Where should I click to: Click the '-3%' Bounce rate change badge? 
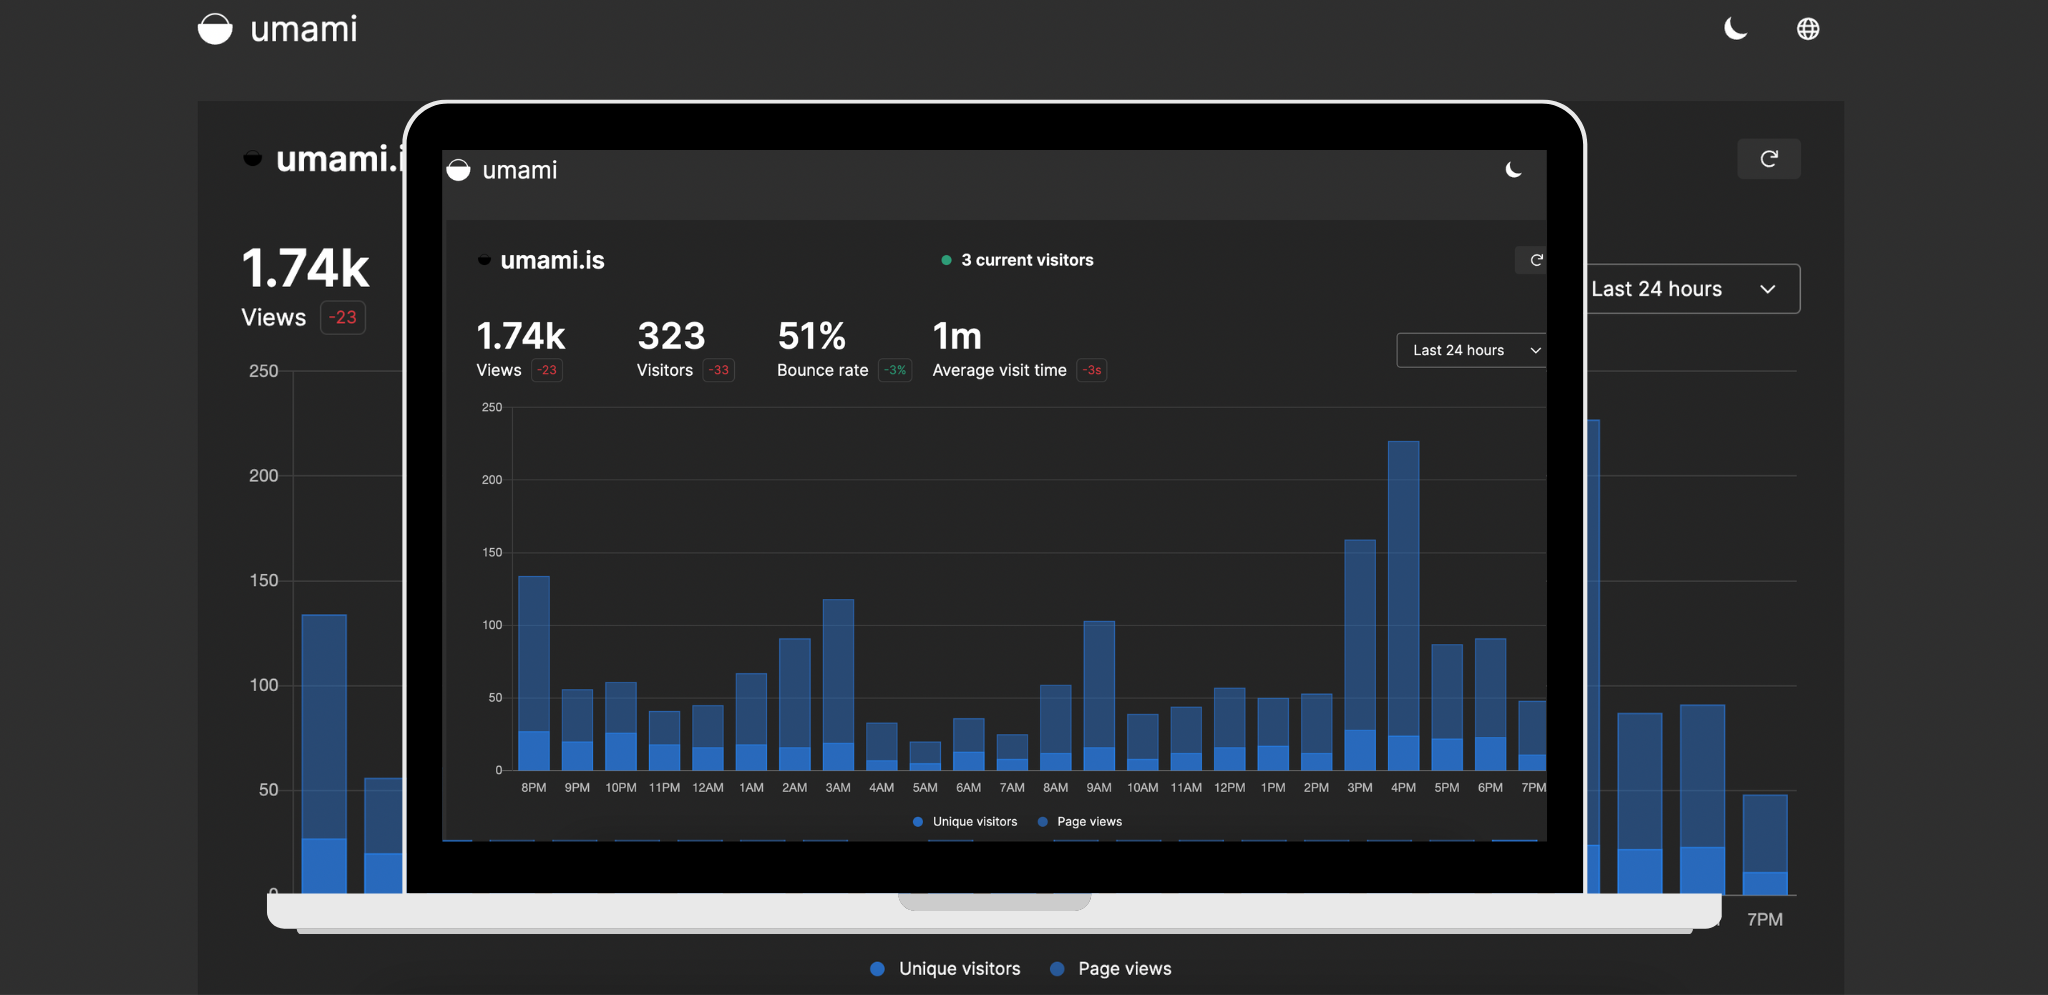pyautogui.click(x=895, y=370)
